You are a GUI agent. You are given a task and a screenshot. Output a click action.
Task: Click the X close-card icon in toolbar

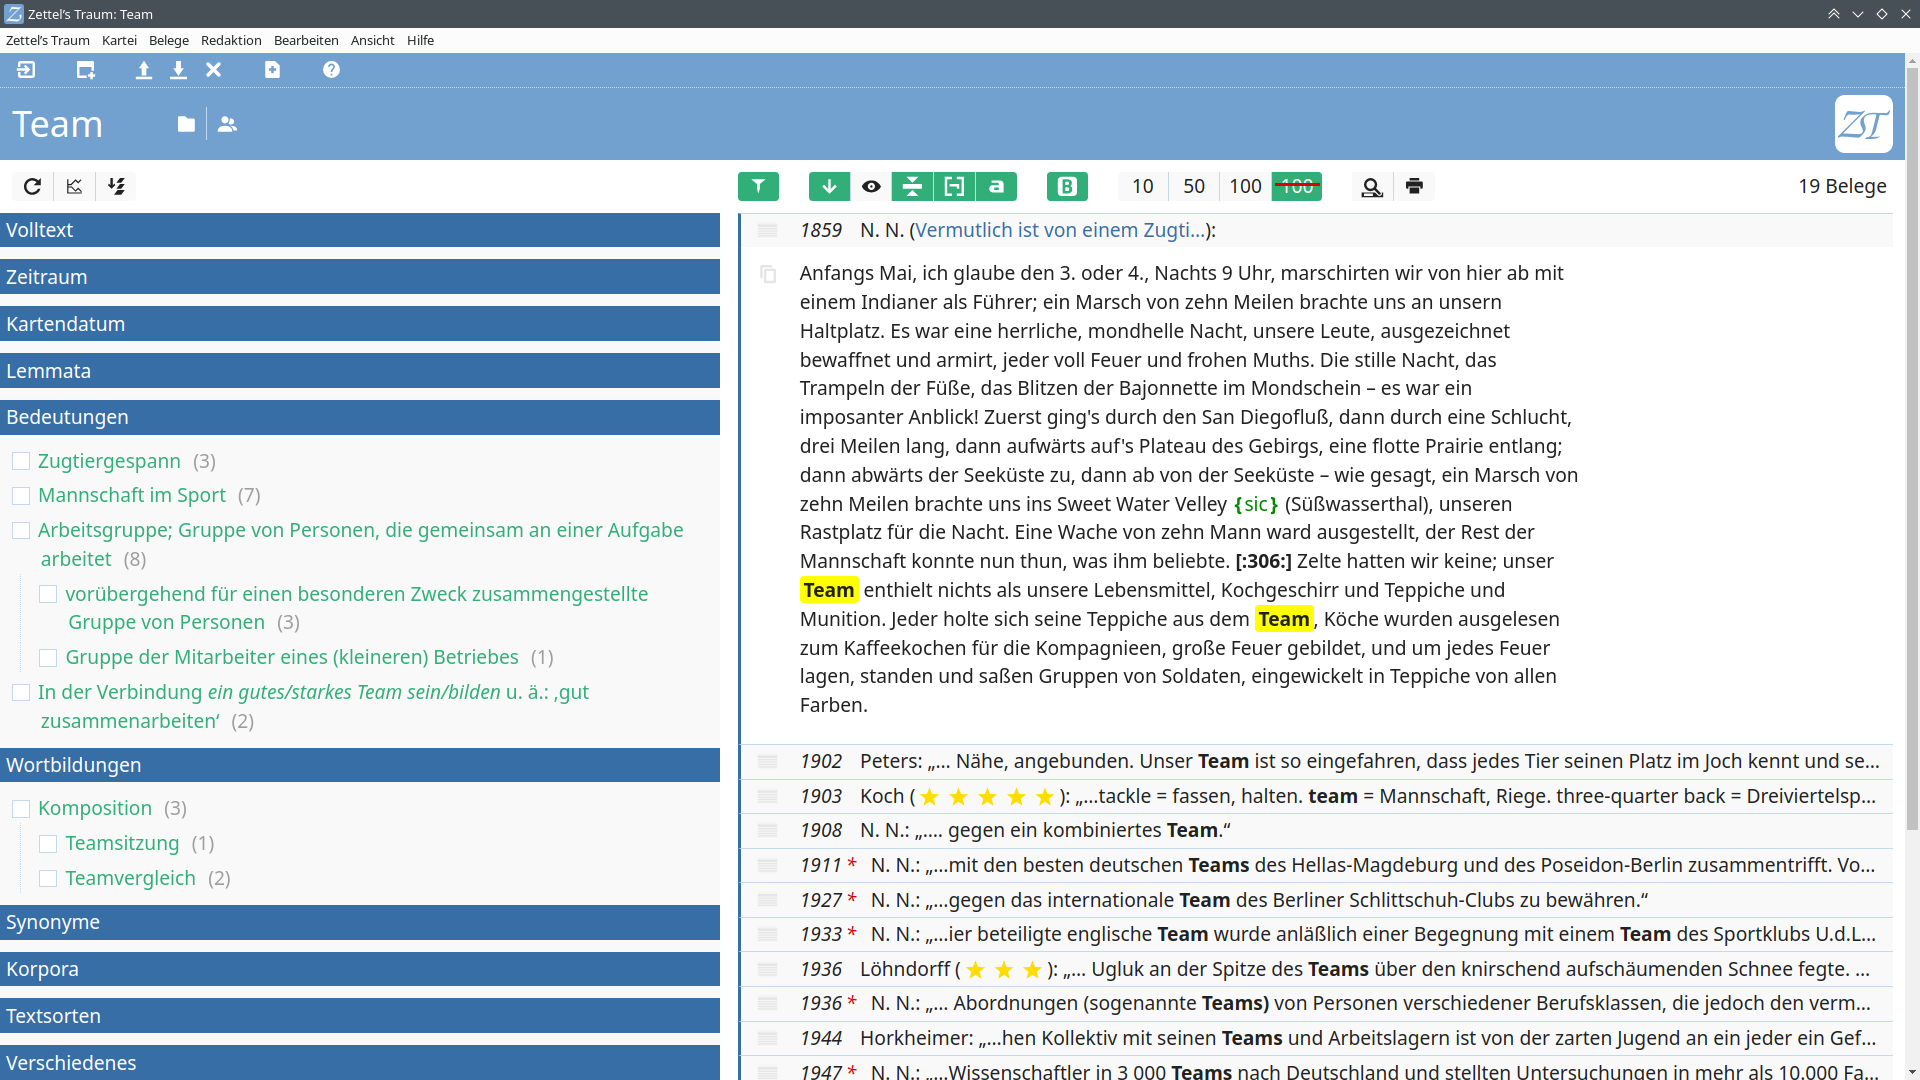[213, 70]
